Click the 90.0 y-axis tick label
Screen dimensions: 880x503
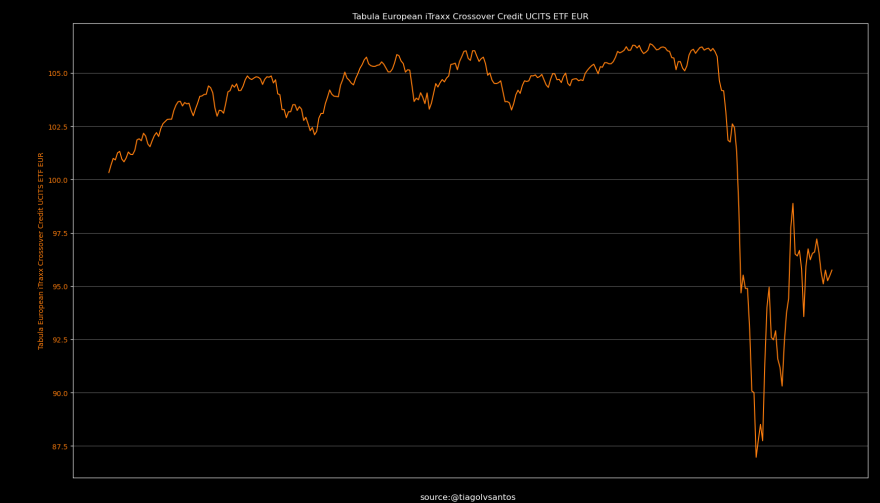click(61, 393)
